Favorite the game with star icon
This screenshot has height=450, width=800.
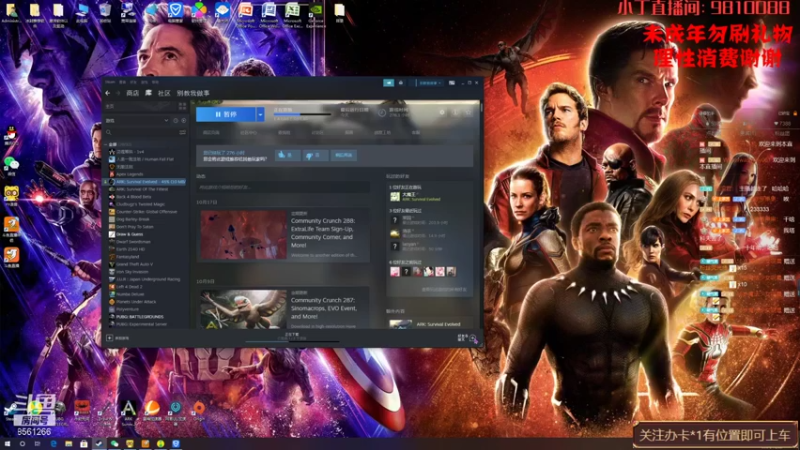[x=468, y=112]
